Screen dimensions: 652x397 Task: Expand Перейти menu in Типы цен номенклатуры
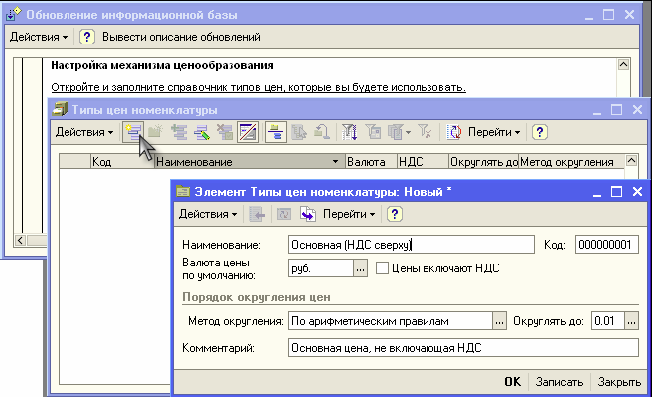(494, 132)
